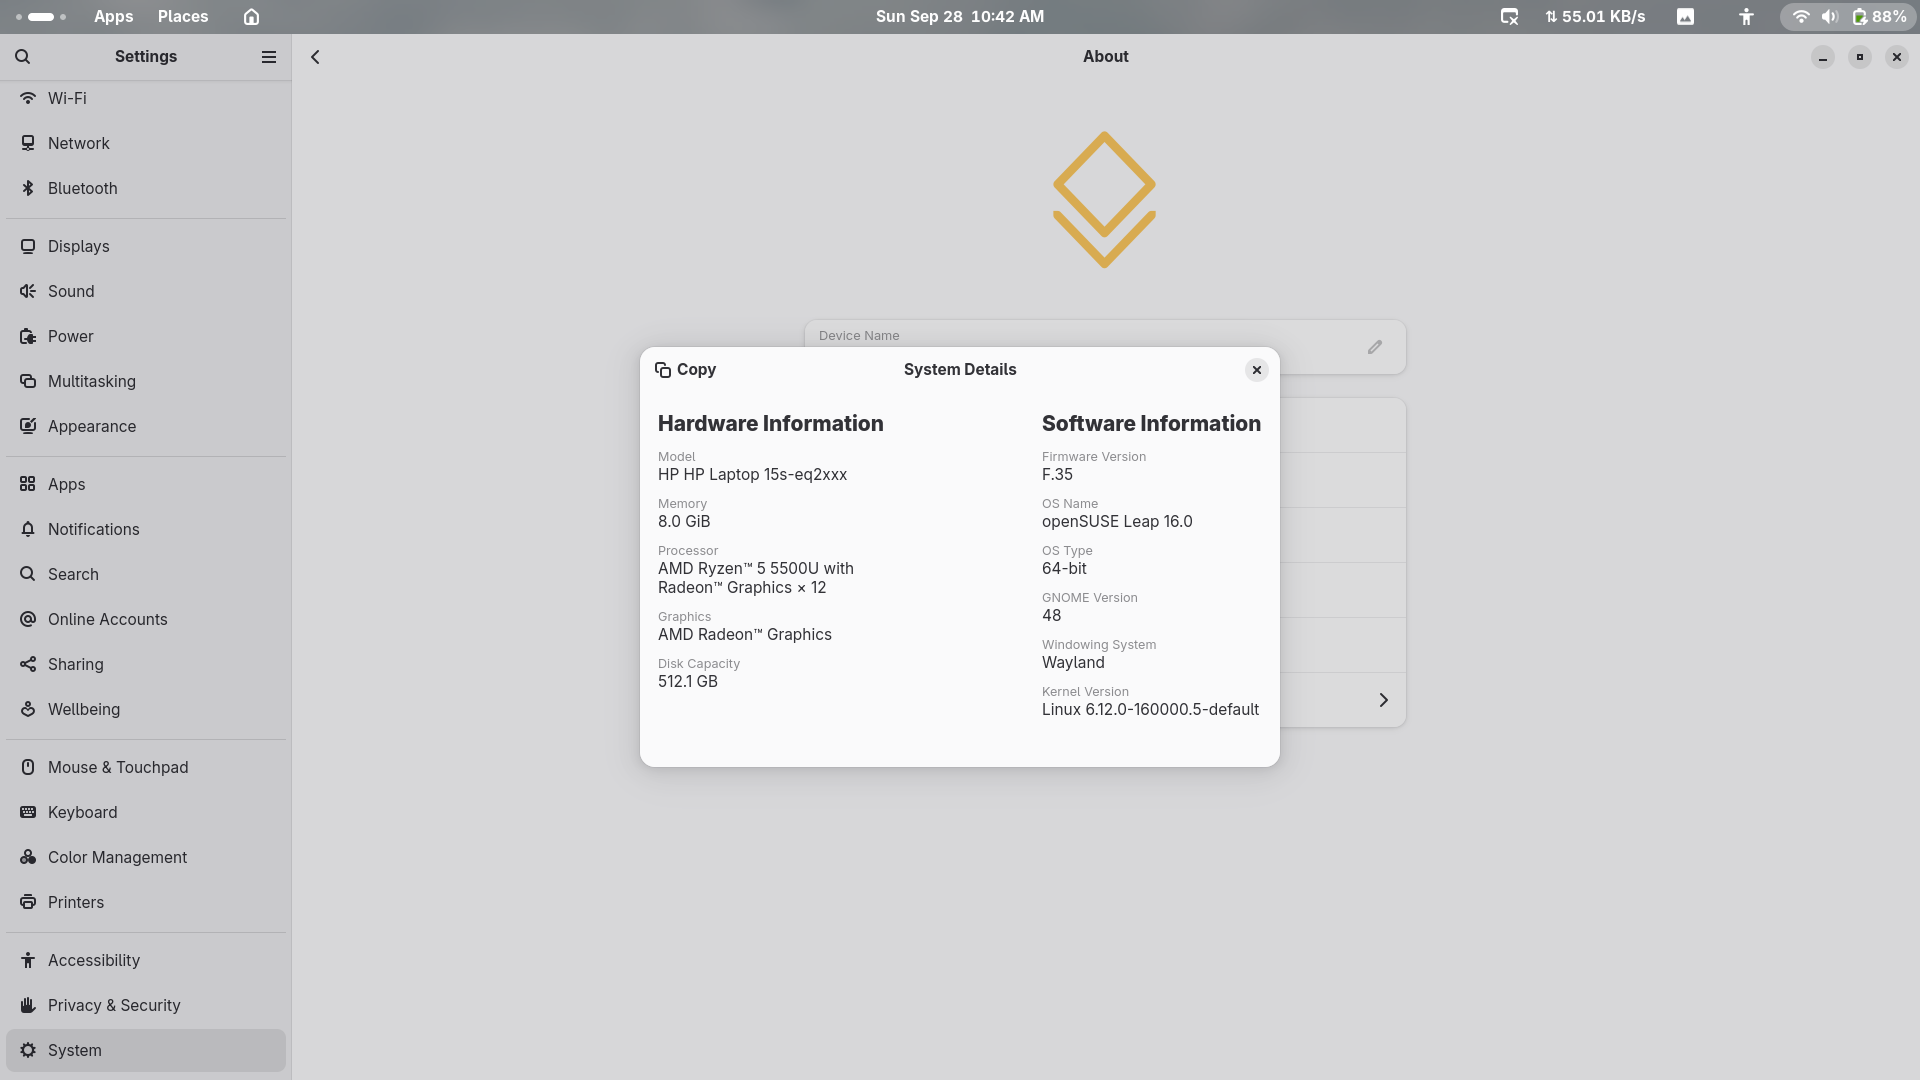Open the Online Accounts panel
The width and height of the screenshot is (1920, 1080).
pyautogui.click(x=107, y=619)
